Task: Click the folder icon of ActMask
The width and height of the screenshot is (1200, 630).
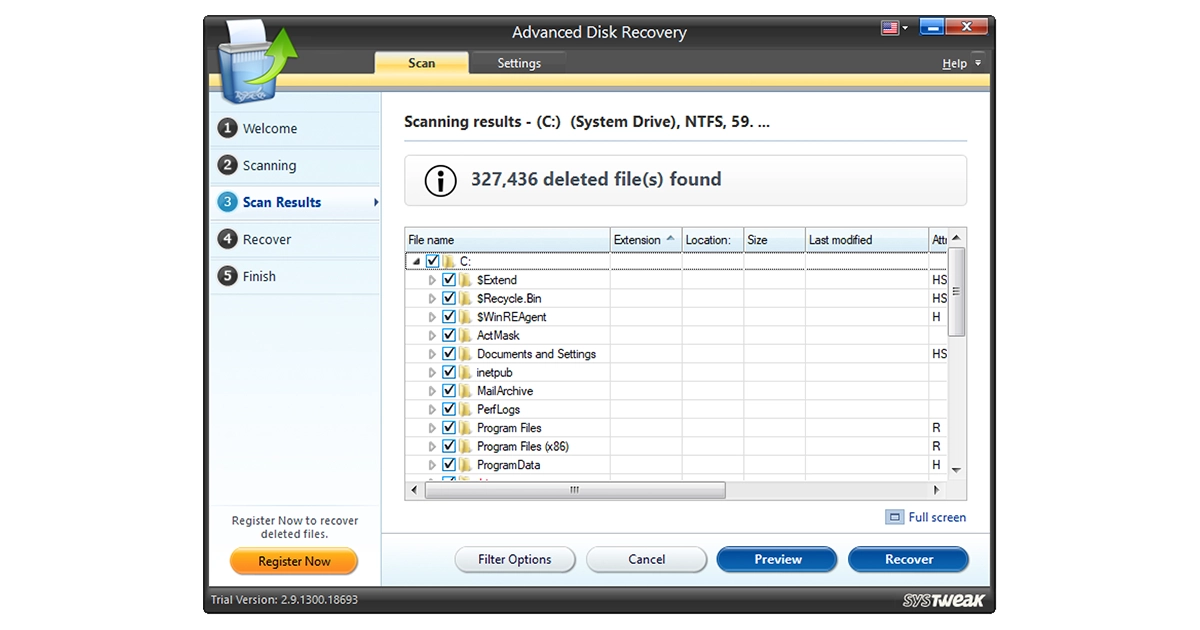Action: [465, 335]
